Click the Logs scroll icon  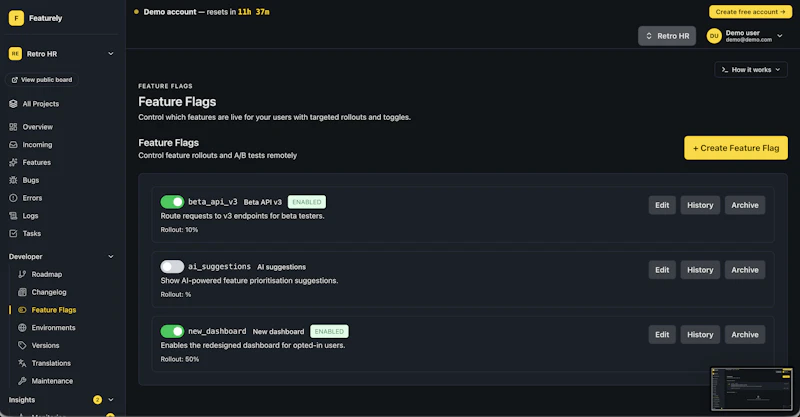pyautogui.click(x=13, y=216)
